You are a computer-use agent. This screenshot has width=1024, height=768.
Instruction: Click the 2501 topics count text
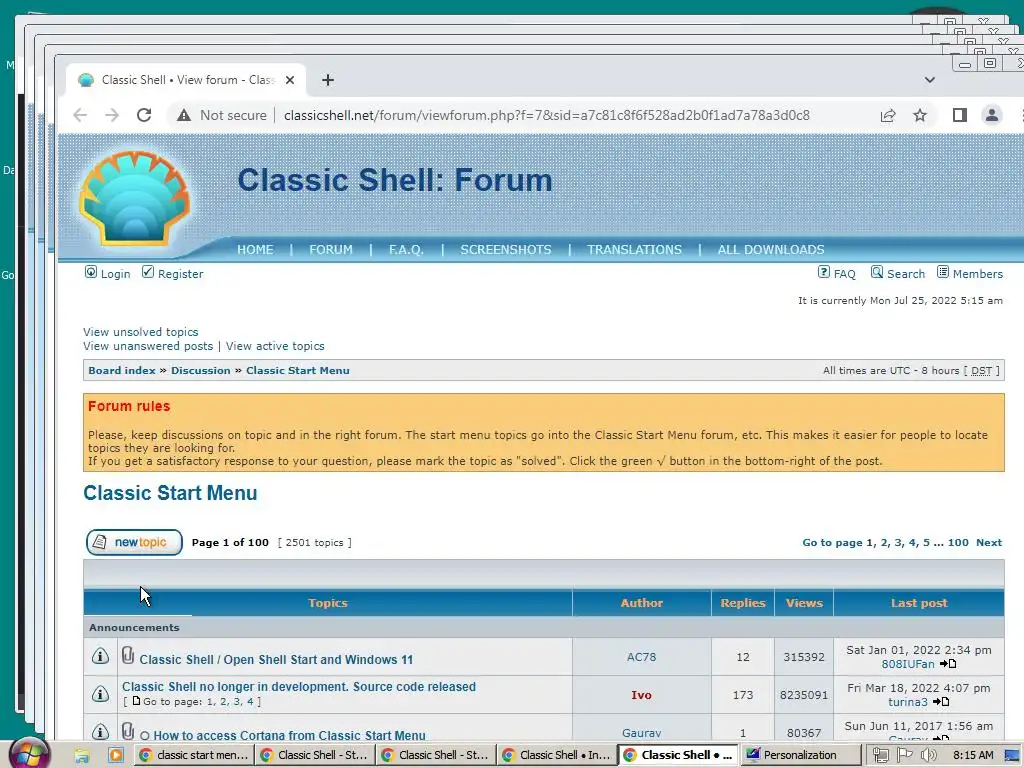click(x=314, y=542)
